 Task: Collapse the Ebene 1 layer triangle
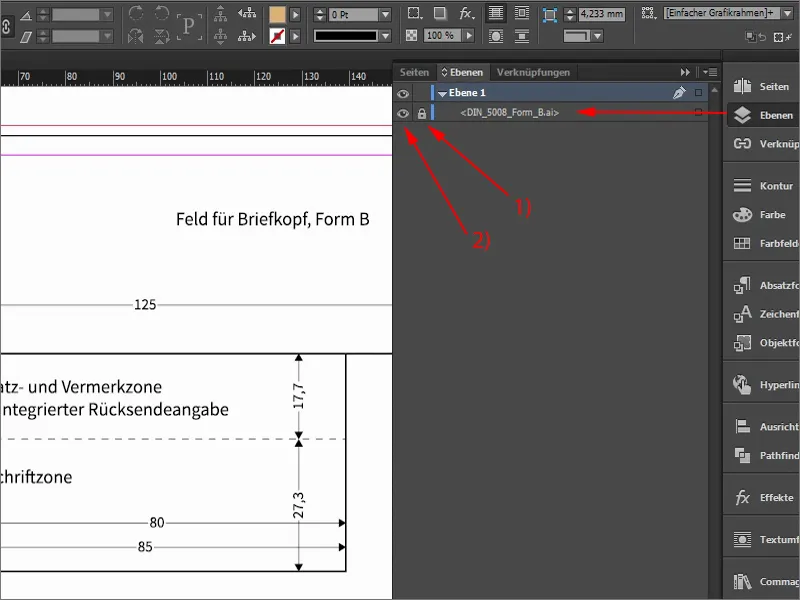coord(442,93)
